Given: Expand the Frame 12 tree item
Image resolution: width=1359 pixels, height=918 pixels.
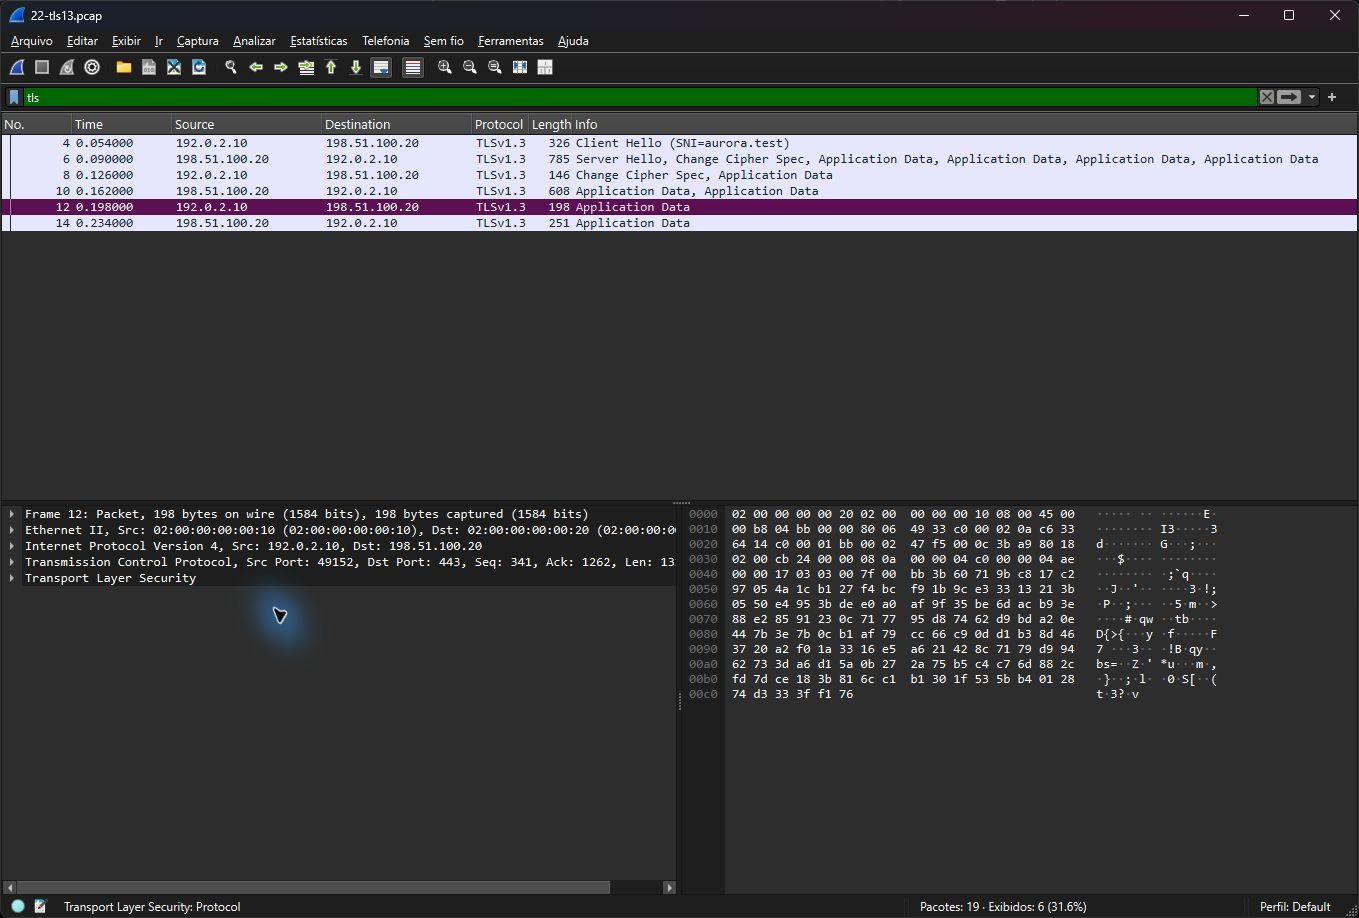Looking at the screenshot, I should click(x=12, y=514).
